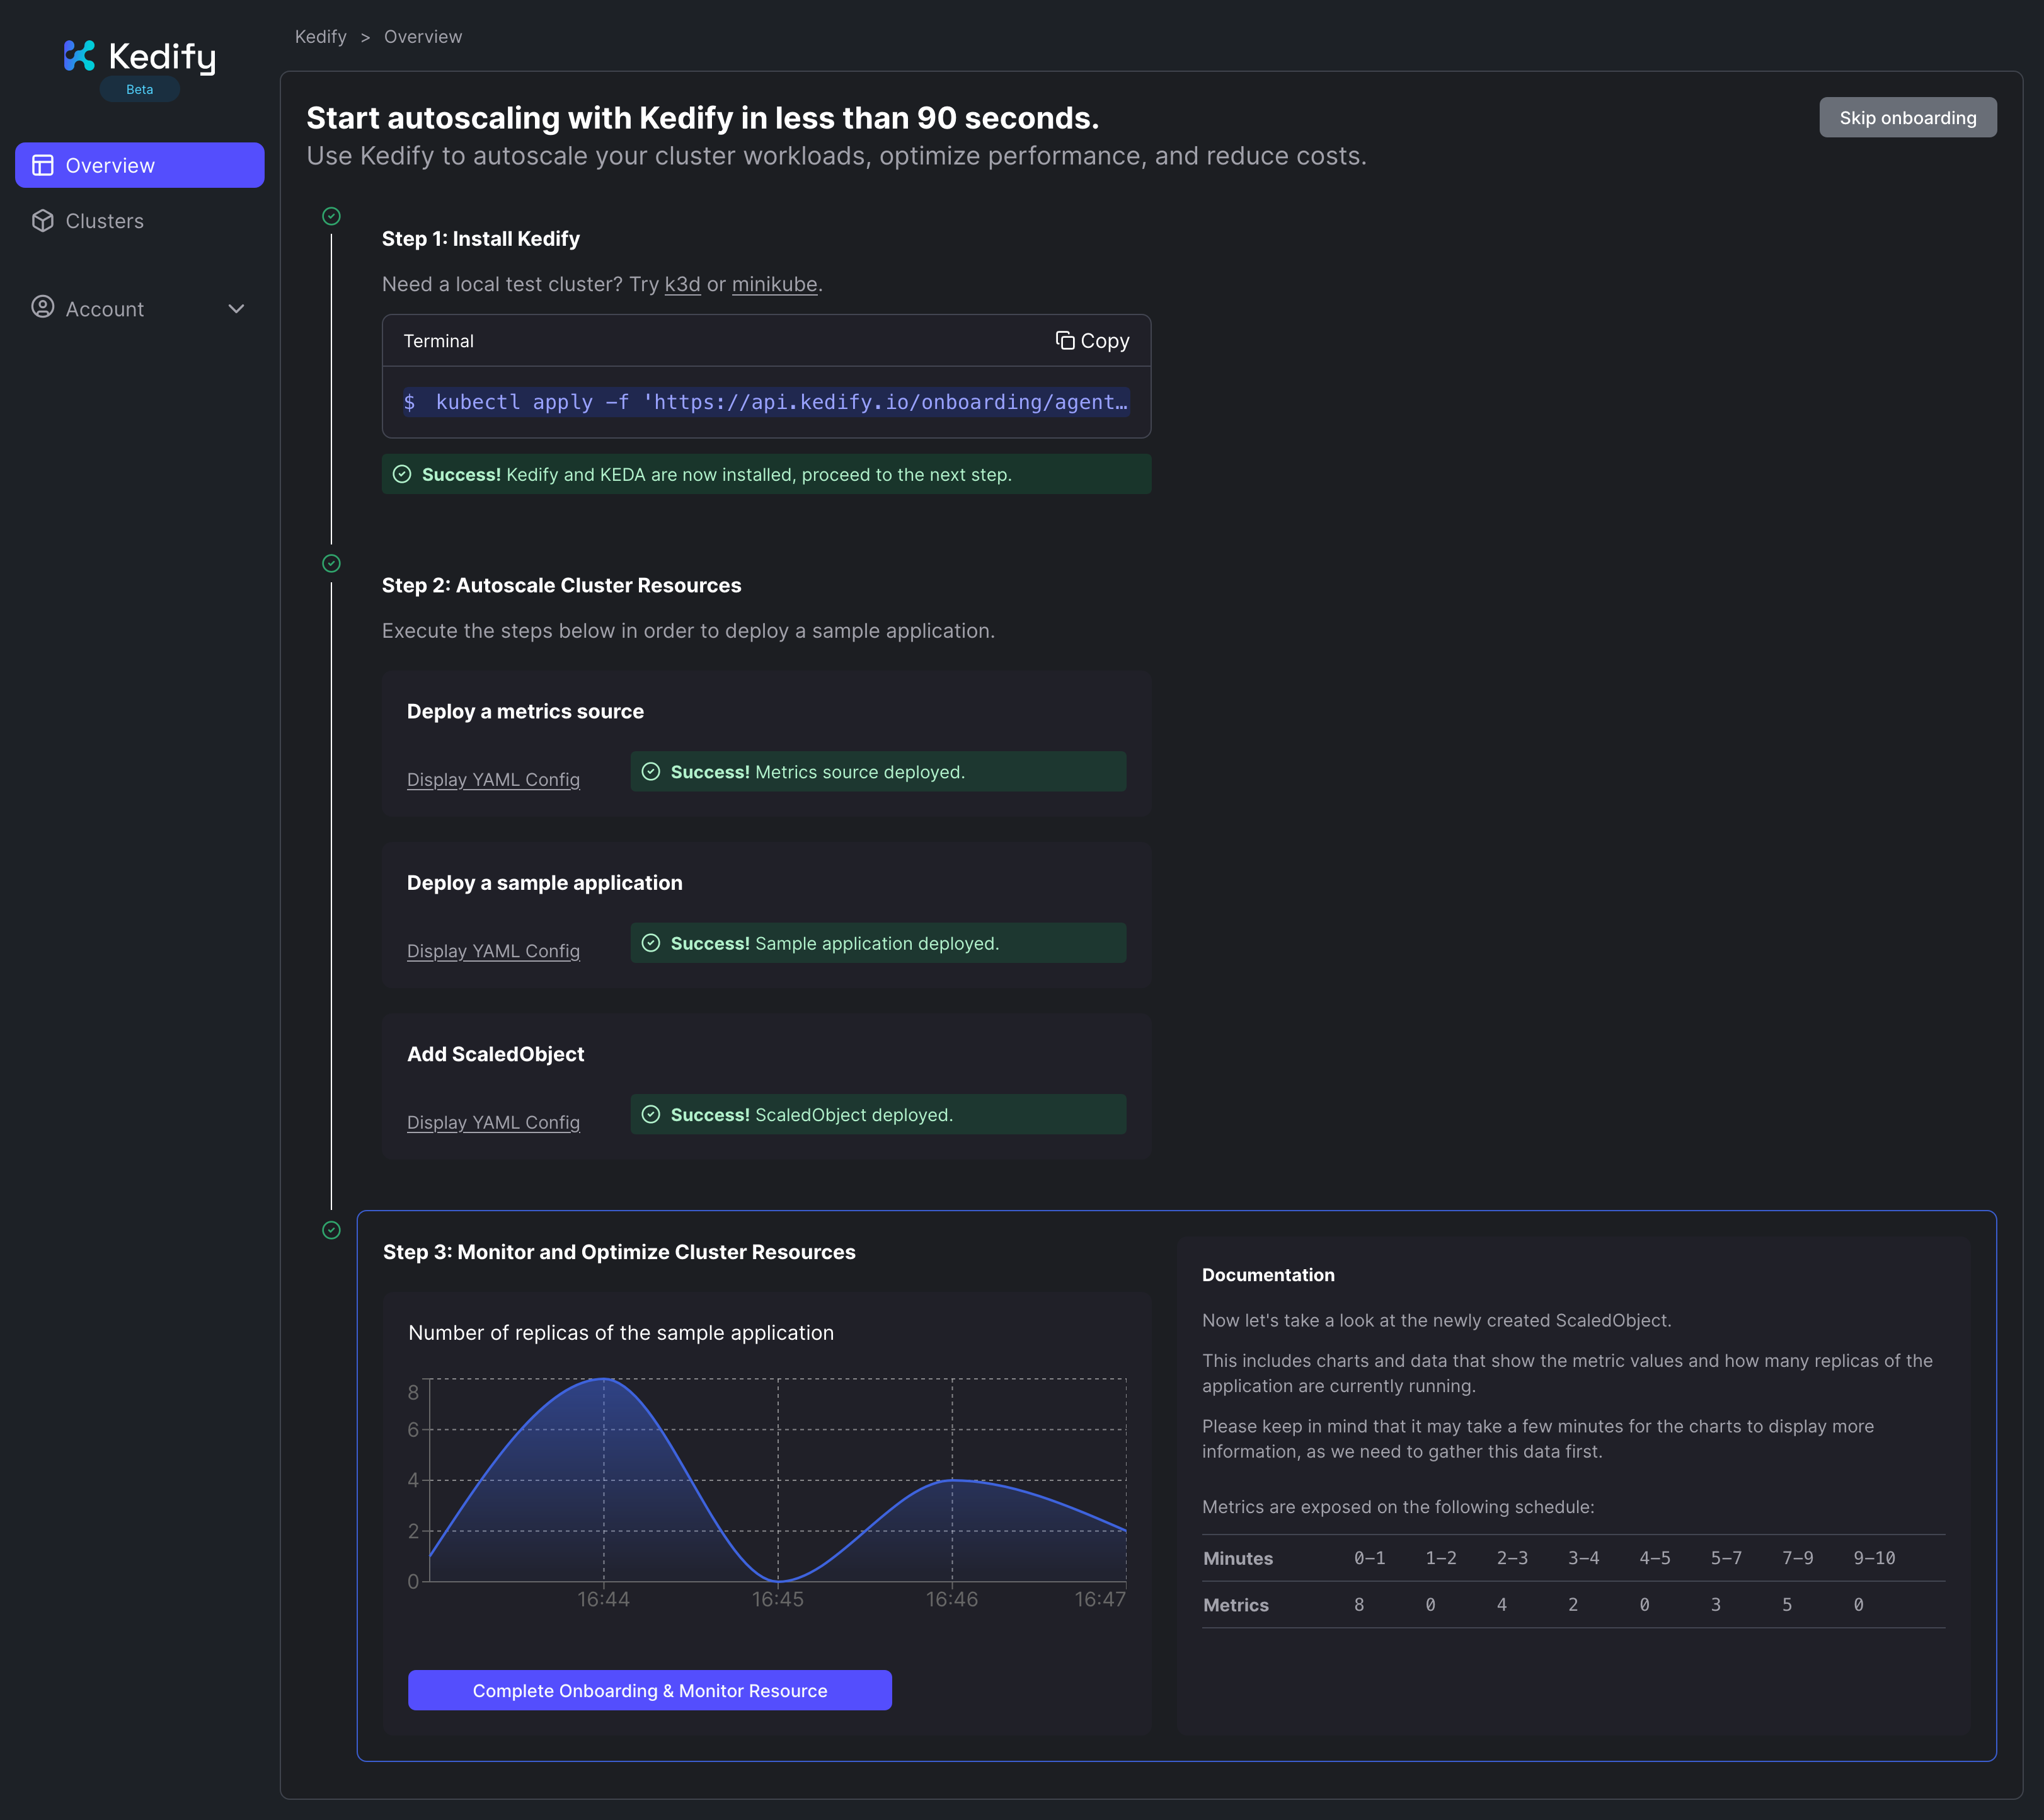Image resolution: width=2044 pixels, height=1820 pixels.
Task: Expand Display YAML Config for sample application
Action: pos(491,950)
